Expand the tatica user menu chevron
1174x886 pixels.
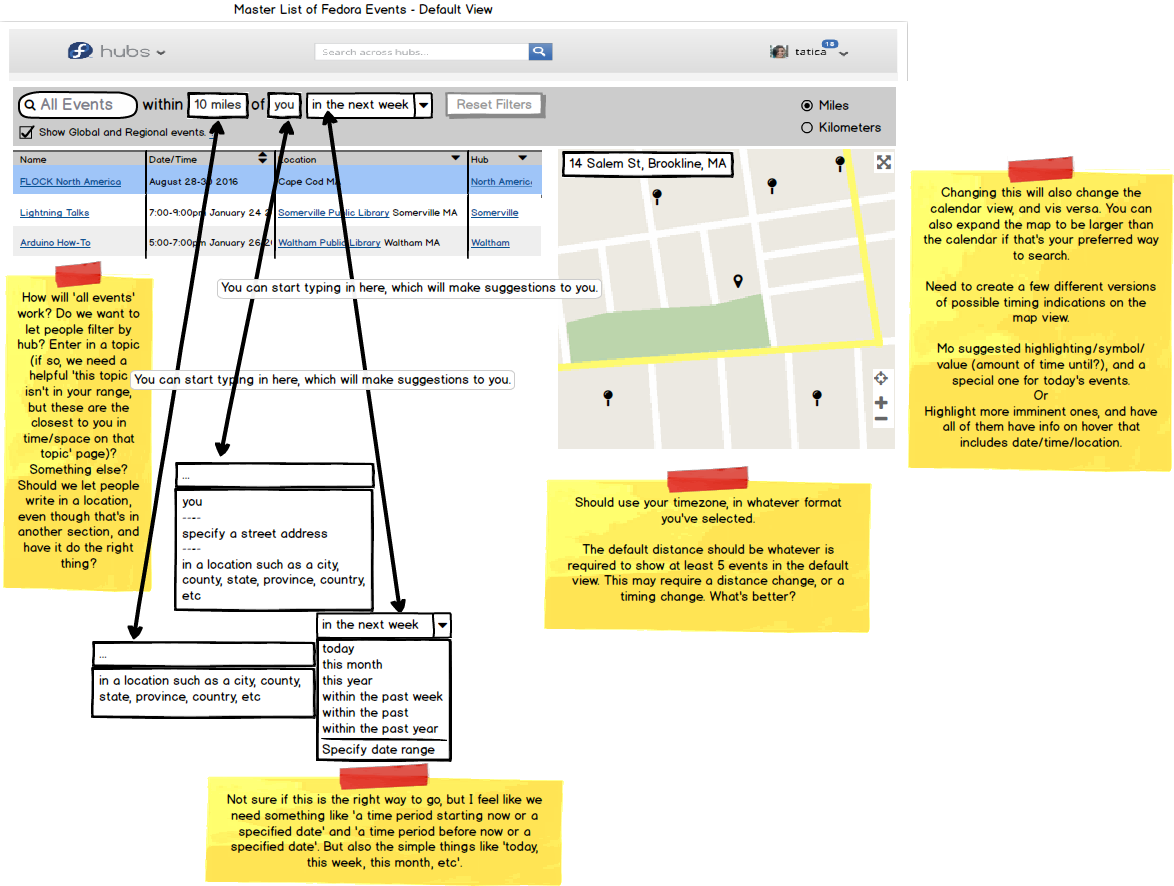[843, 54]
